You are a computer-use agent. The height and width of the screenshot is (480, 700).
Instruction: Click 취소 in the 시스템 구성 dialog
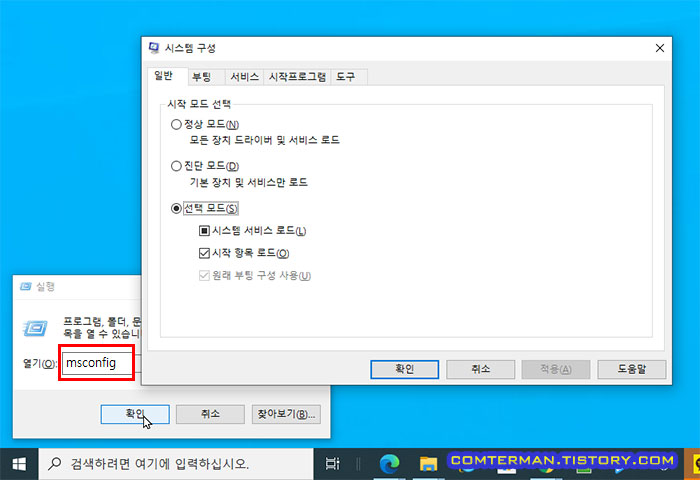(x=480, y=369)
